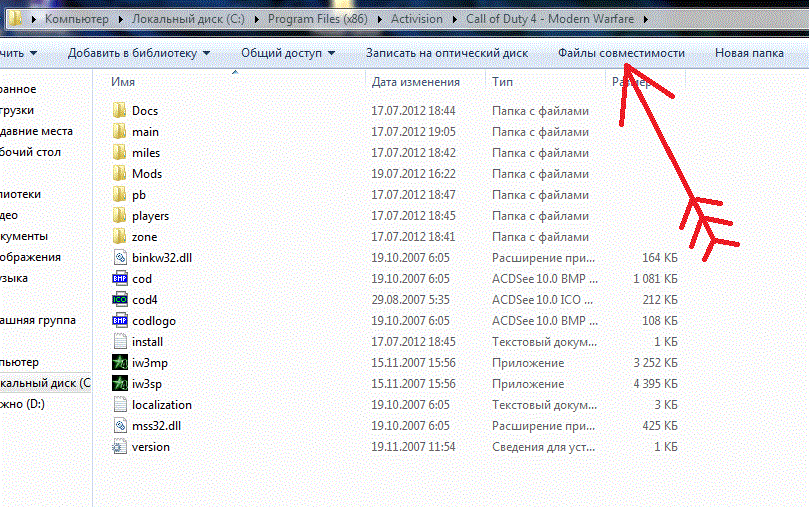This screenshot has width=809, height=507.
Task: Select the Mods folder icon
Action: pyautogui.click(x=119, y=173)
